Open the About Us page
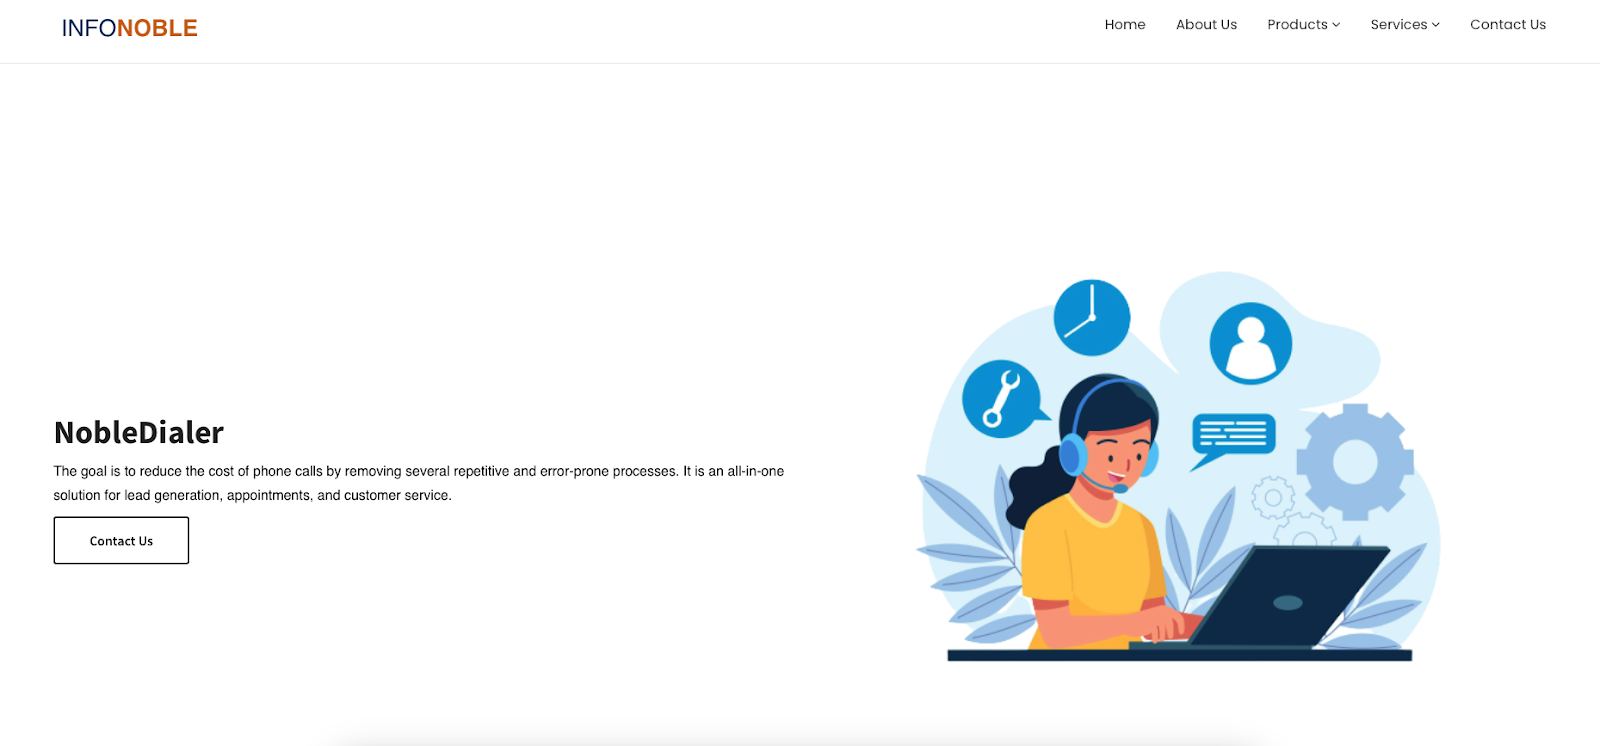This screenshot has height=746, width=1600. (x=1206, y=25)
